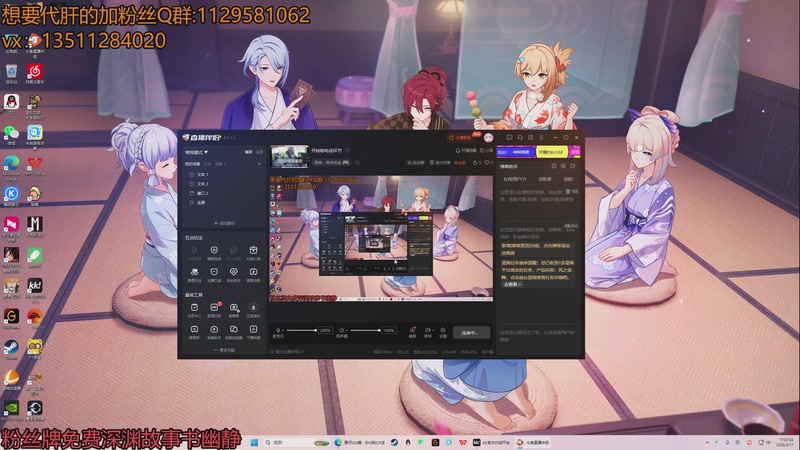This screenshot has height=450, width=800.
Task: Click the 去查看 link in the notice
Action: click(x=512, y=284)
